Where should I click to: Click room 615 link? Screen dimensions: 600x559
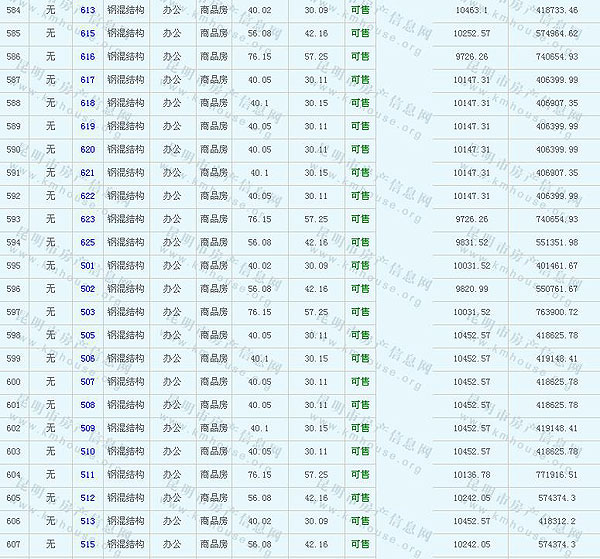pos(87,33)
